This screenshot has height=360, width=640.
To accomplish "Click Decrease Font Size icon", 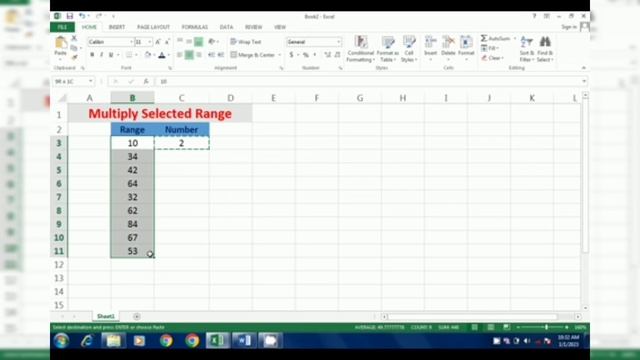I will pyautogui.click(x=167, y=42).
